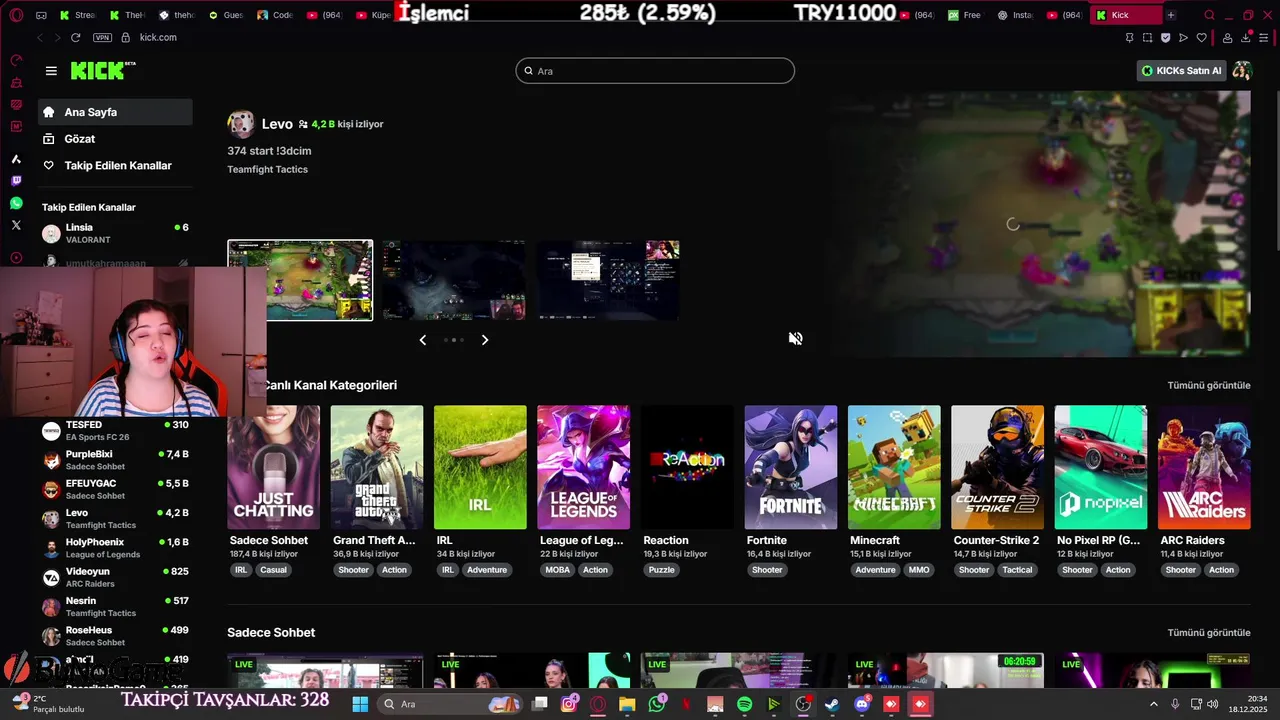Open the pinboards pin icon in the toolbar
The width and height of the screenshot is (1280, 720).
click(1129, 37)
